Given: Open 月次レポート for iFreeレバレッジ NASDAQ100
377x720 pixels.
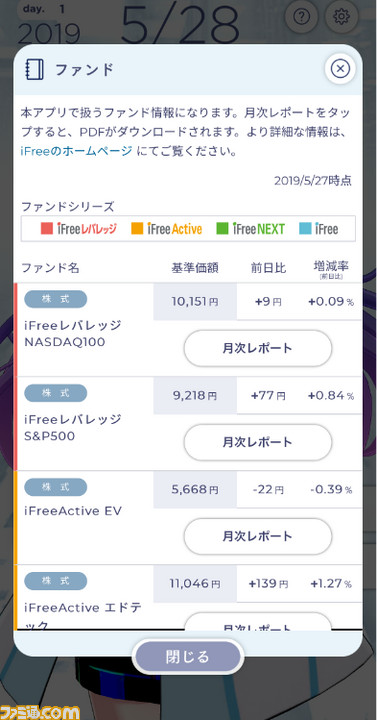Looking at the screenshot, I should point(258,348).
